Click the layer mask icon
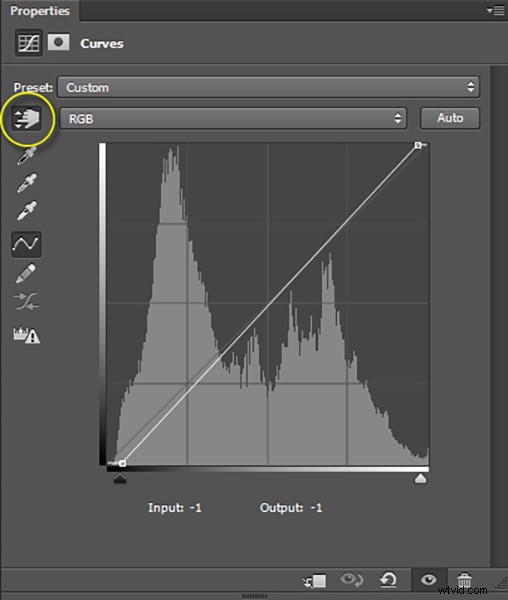The image size is (508, 600). click(x=59, y=42)
